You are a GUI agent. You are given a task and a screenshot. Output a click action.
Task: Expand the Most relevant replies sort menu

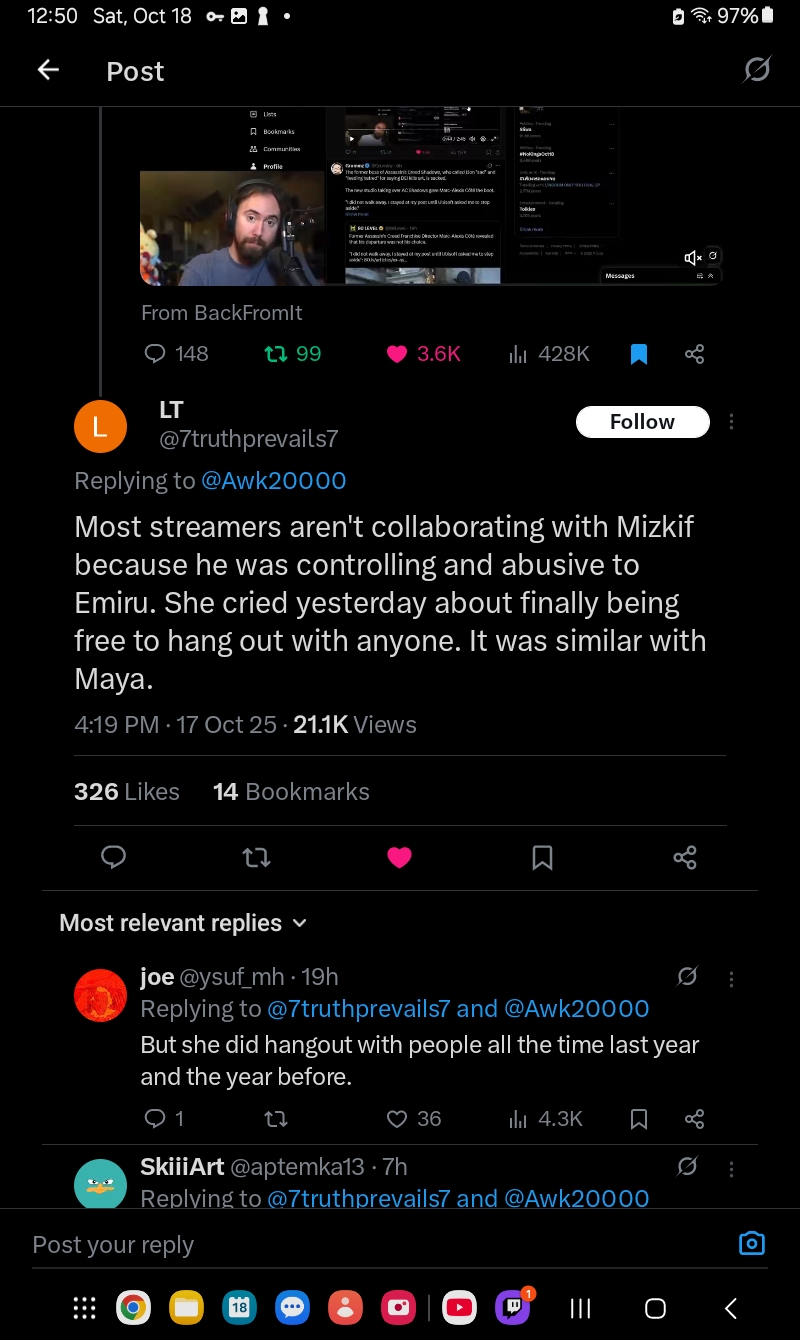tap(183, 923)
